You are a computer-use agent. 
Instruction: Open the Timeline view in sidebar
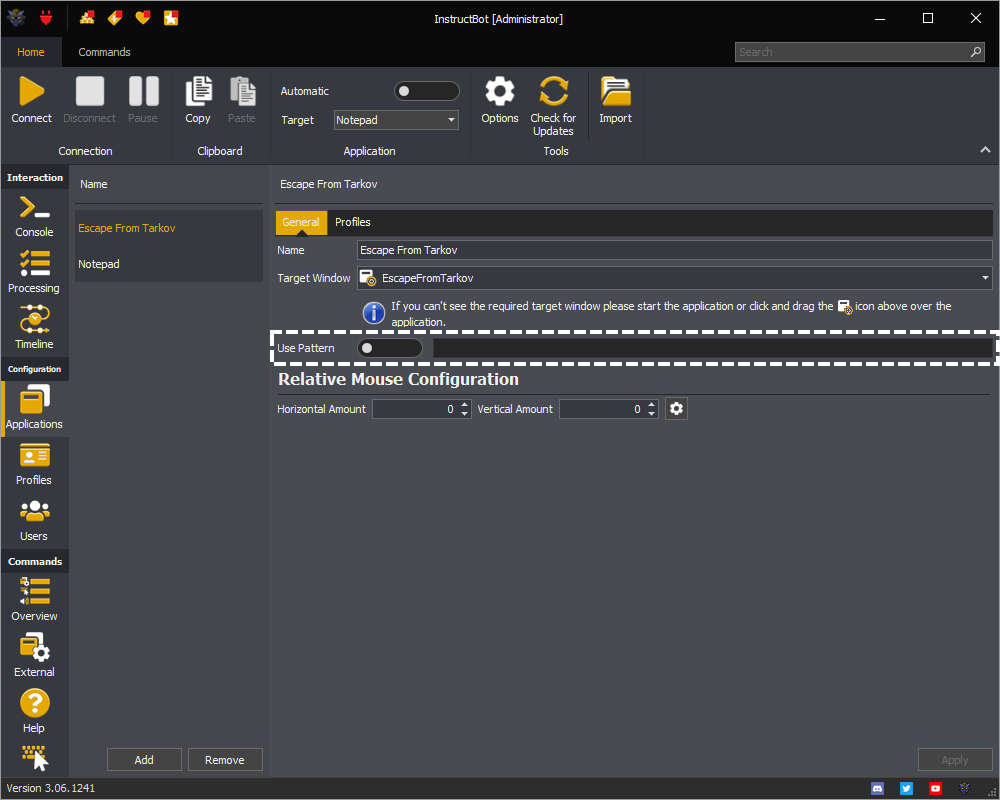pyautogui.click(x=34, y=328)
